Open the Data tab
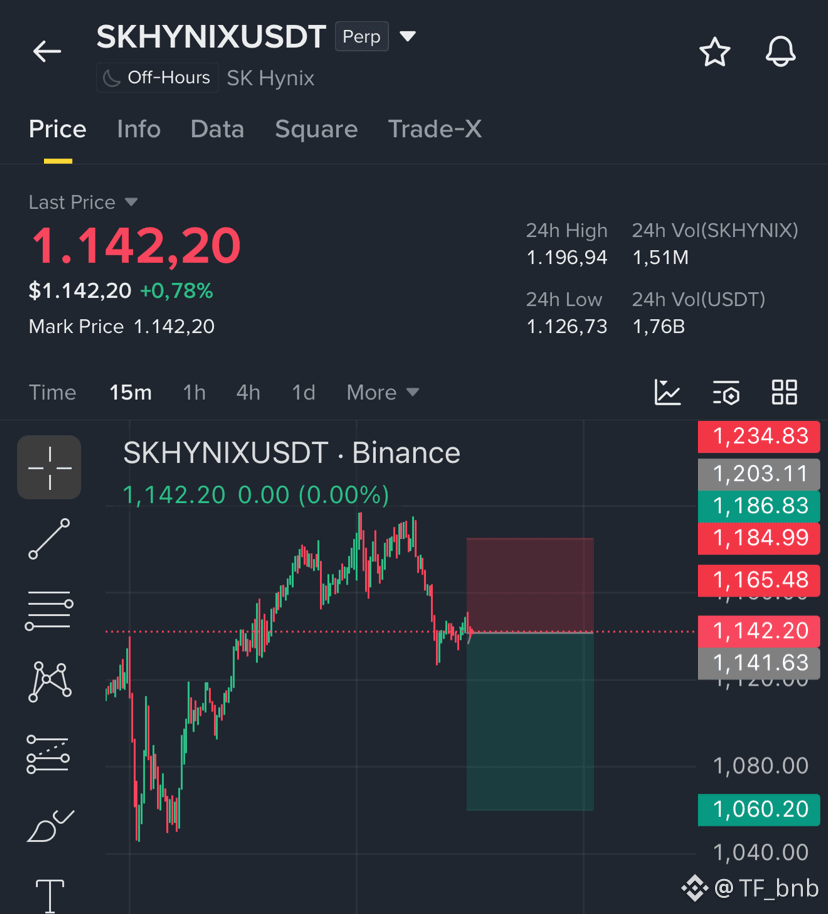Screen dimensions: 828x914 click(217, 129)
